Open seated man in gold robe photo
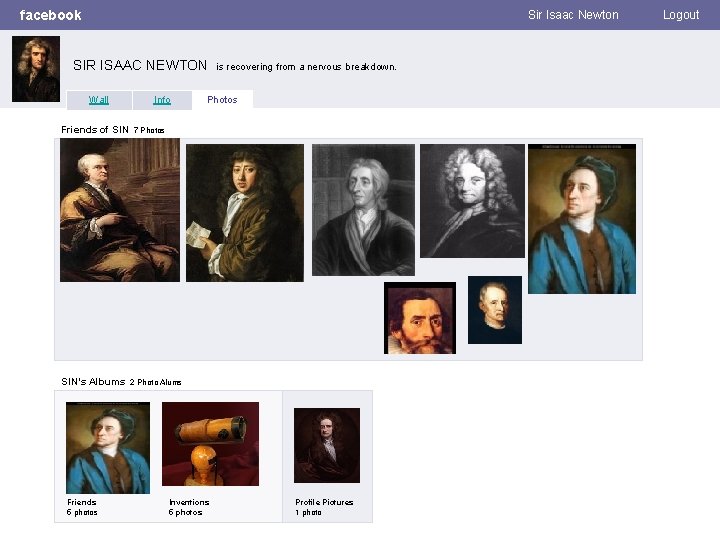The width and height of the screenshot is (720, 540). tap(120, 210)
